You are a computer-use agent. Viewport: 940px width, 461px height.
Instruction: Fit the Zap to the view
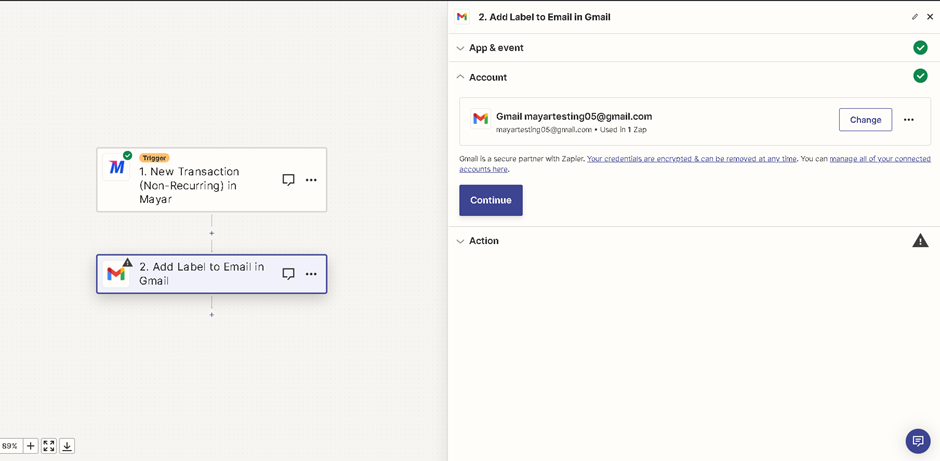click(49, 446)
